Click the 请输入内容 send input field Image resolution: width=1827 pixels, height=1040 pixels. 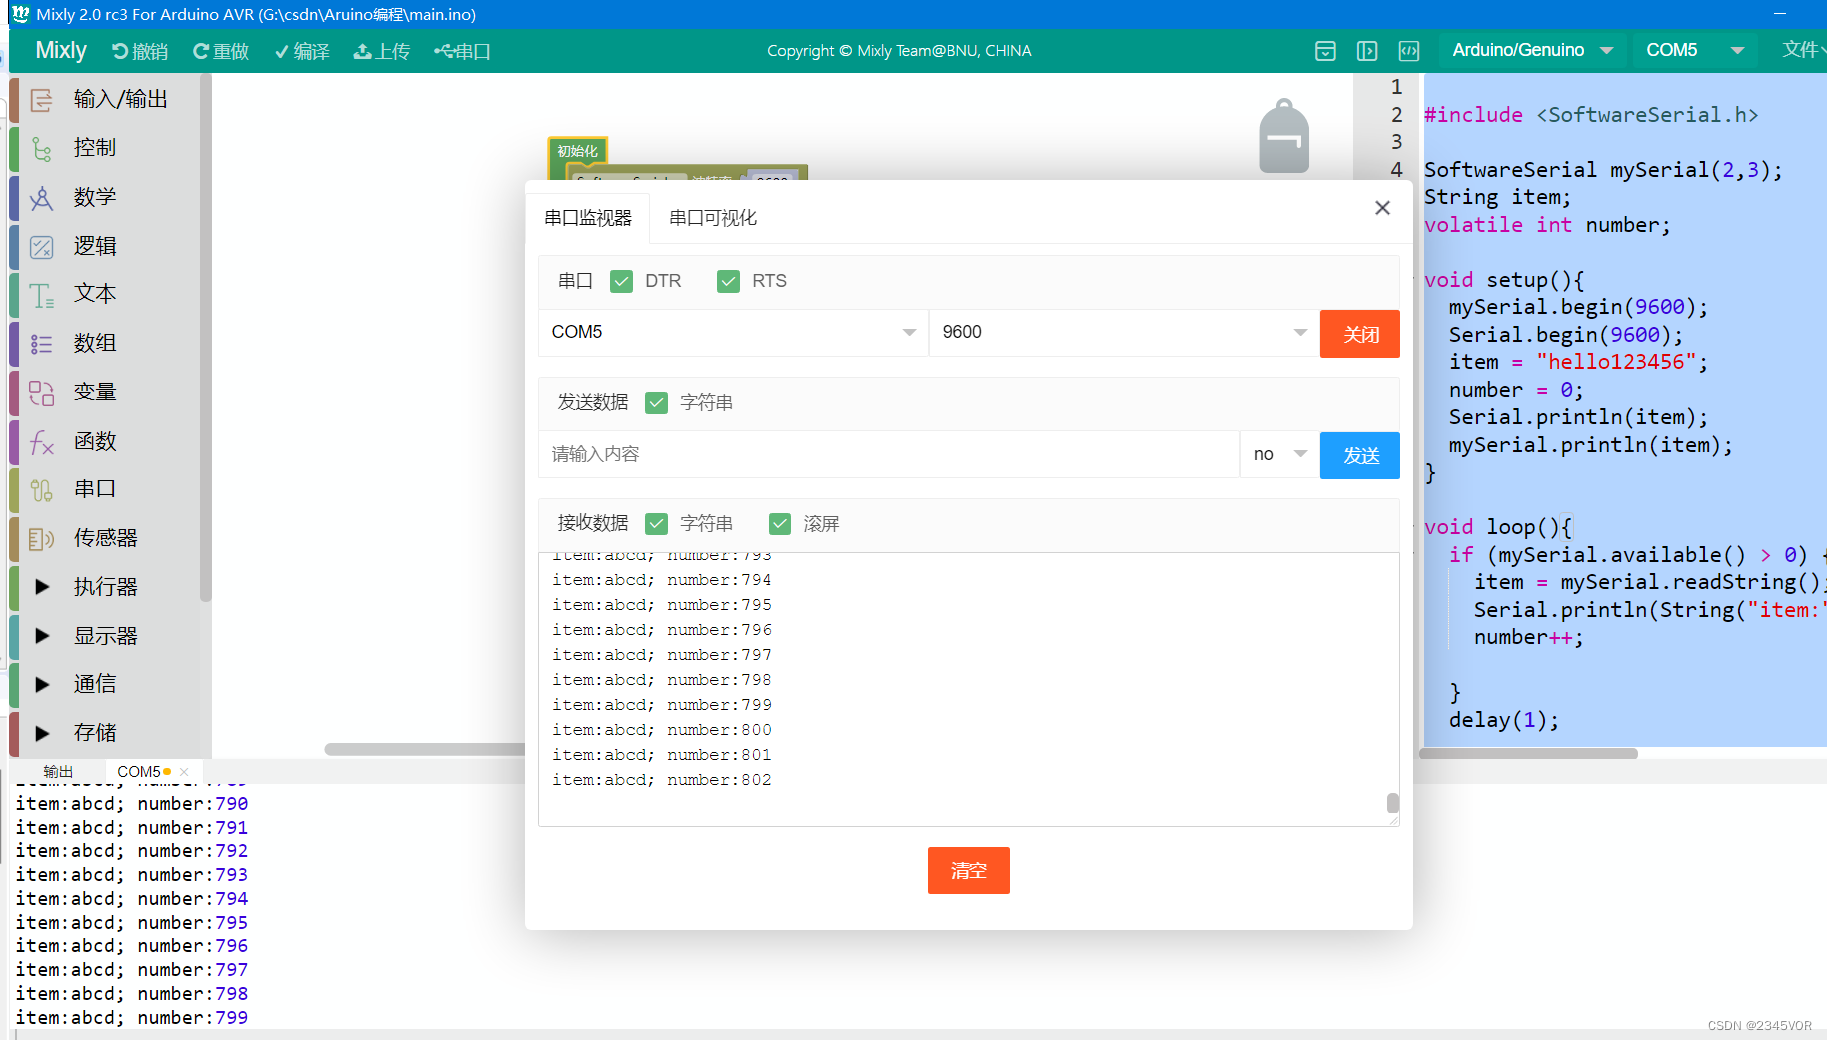[889, 454]
